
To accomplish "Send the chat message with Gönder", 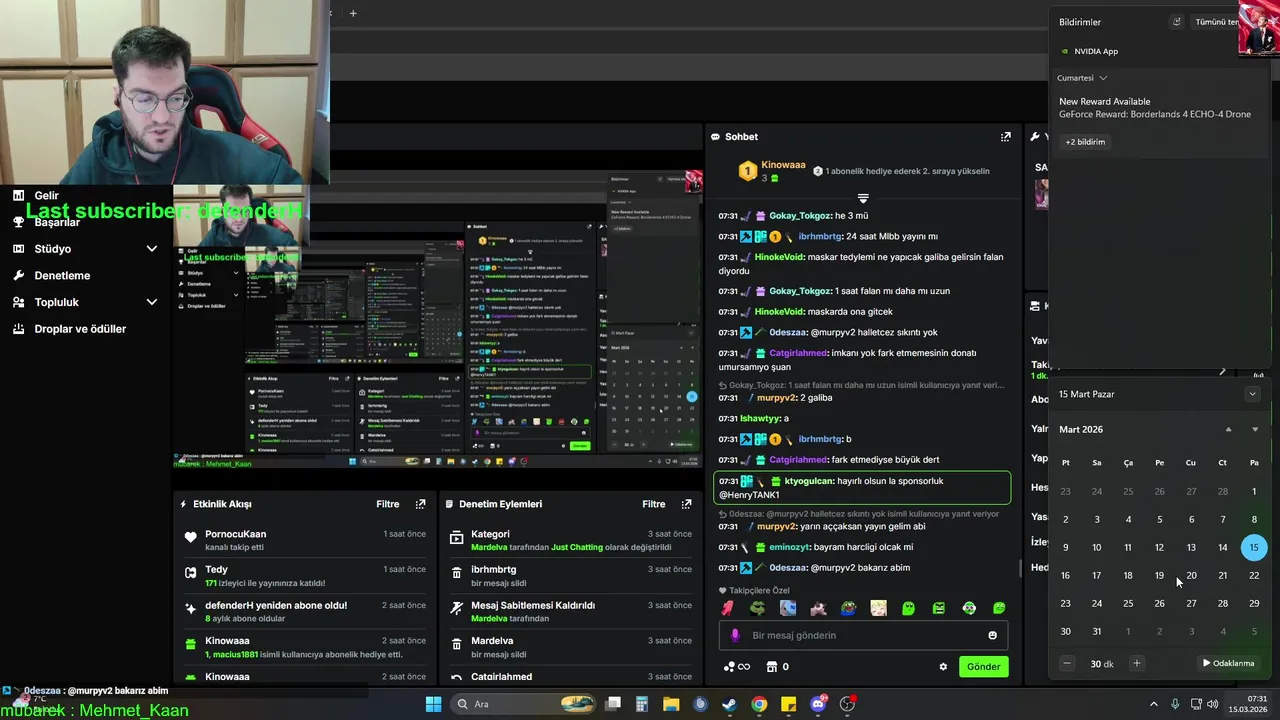I will pyautogui.click(x=983, y=667).
